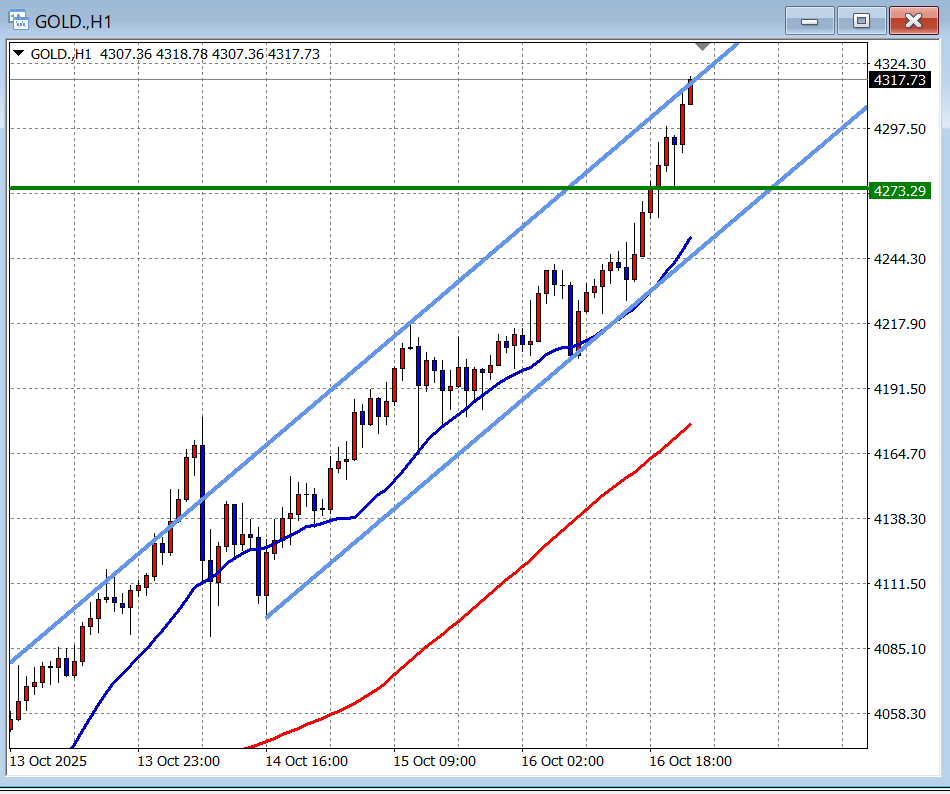Click the black 4317.73 current price label
The width and height of the screenshot is (950, 794).
(x=898, y=80)
